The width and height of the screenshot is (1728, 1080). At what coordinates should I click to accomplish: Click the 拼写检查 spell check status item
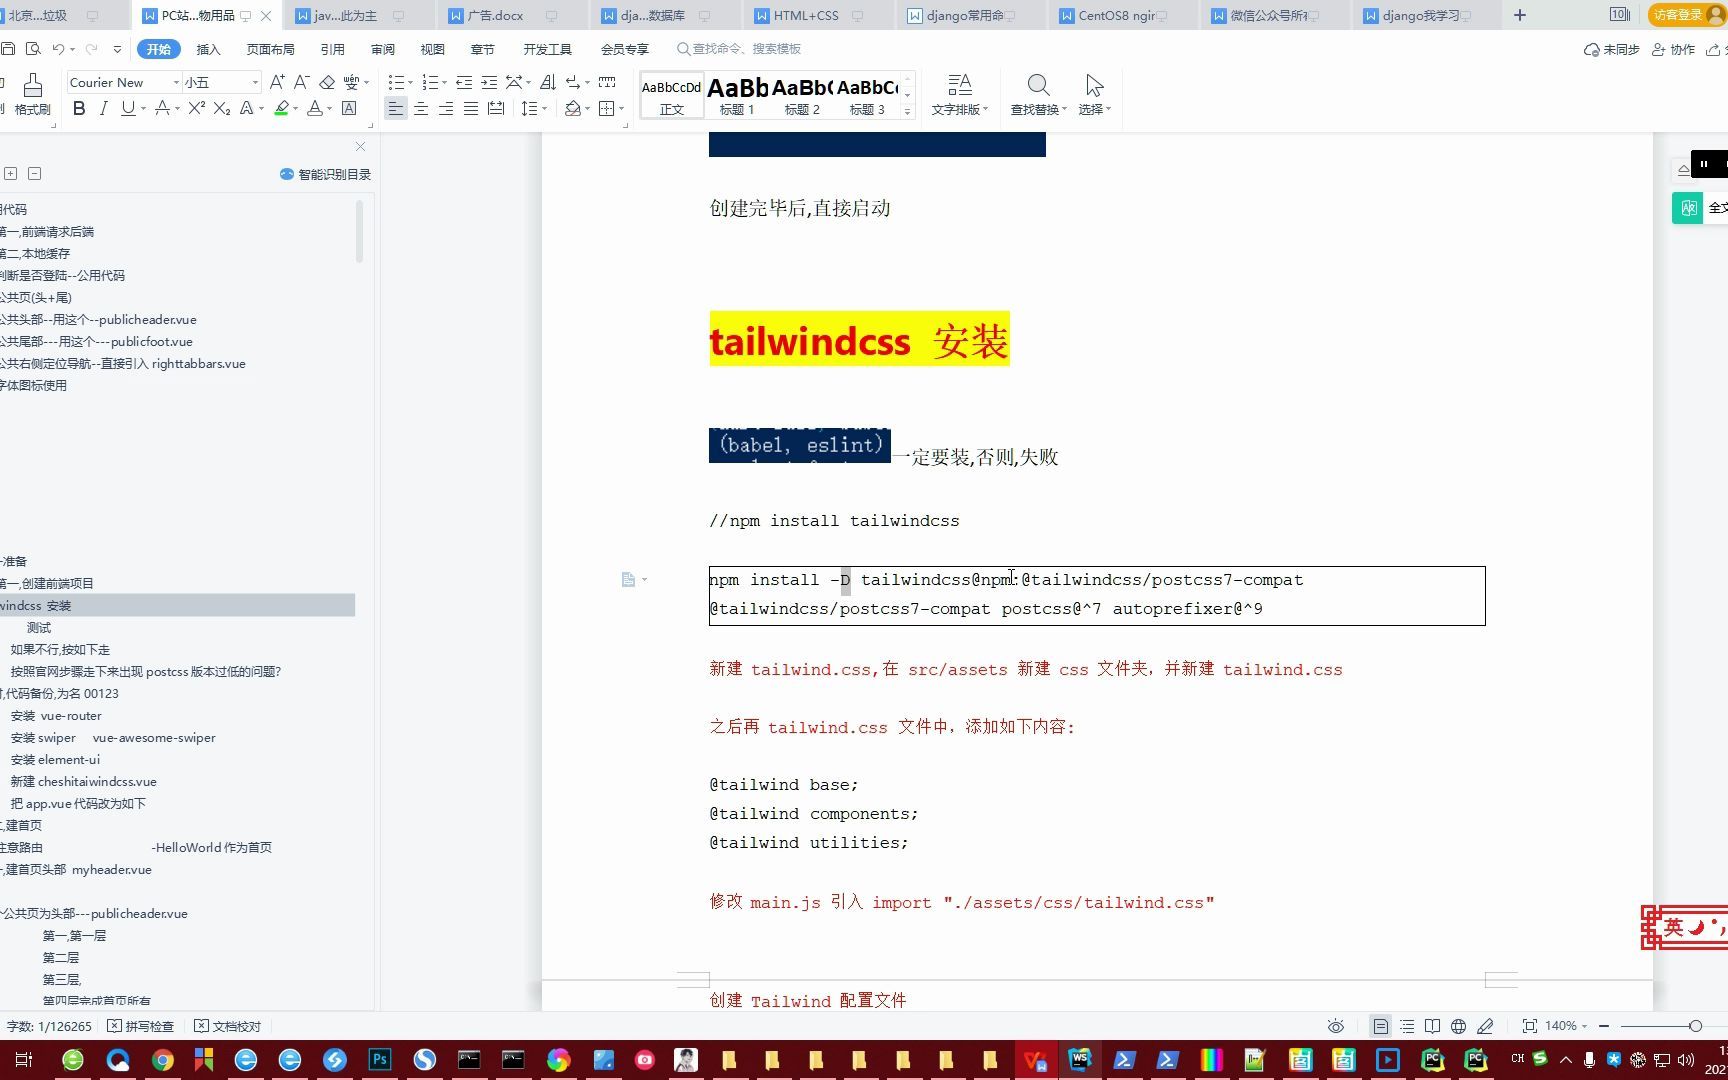pos(141,1026)
